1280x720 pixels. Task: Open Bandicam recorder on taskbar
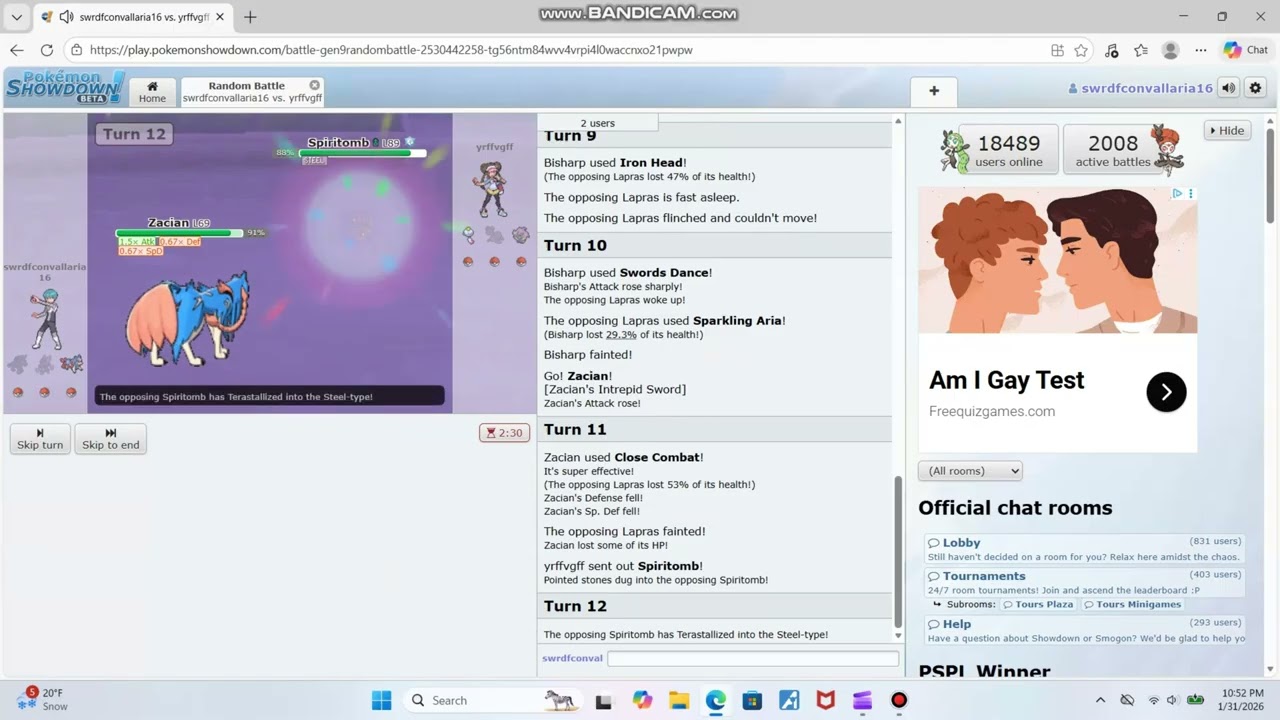(899, 700)
